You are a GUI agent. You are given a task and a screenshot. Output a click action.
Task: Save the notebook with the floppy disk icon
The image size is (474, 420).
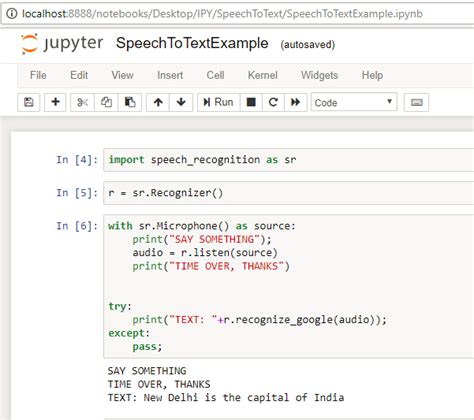pyautogui.click(x=29, y=102)
